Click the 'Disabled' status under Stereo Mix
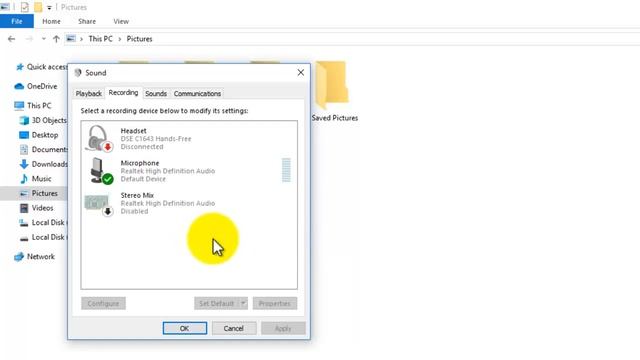 (134, 211)
